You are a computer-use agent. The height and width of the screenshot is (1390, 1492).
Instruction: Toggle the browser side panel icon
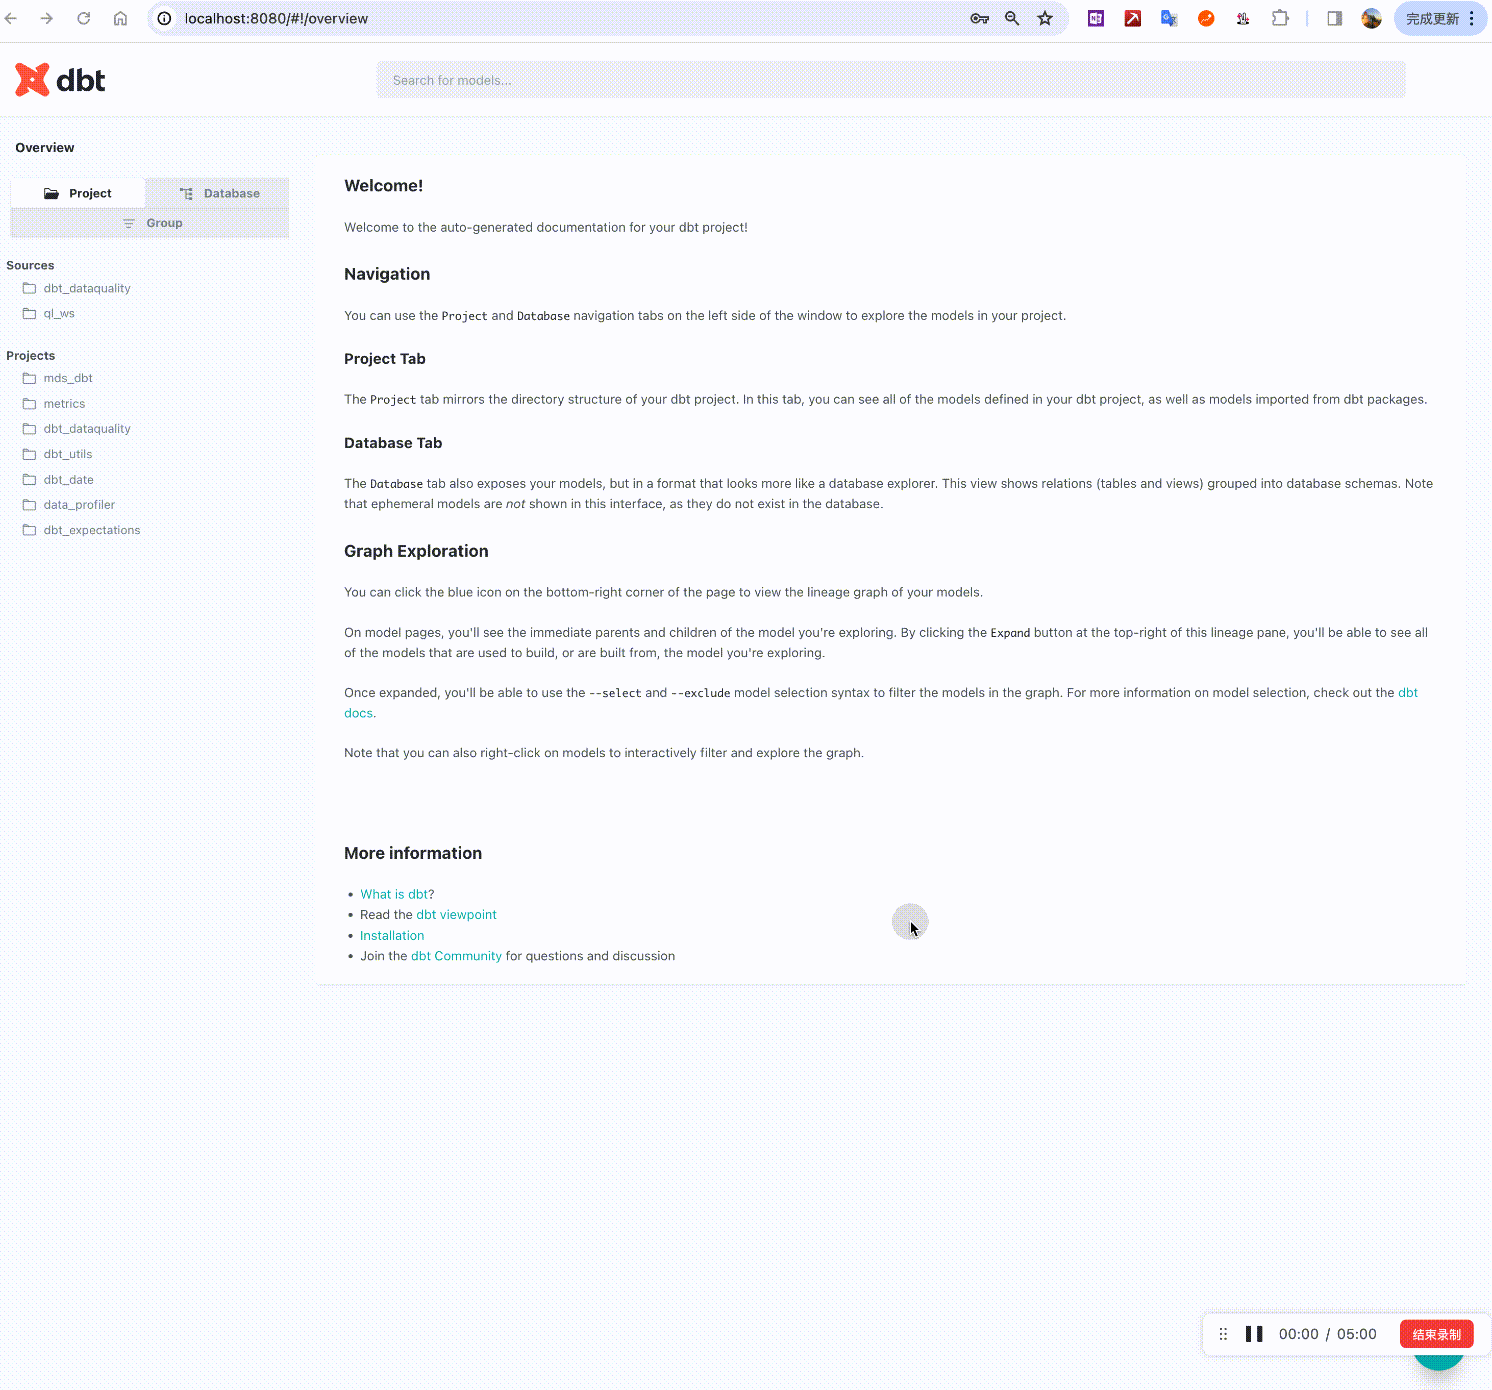click(1334, 18)
